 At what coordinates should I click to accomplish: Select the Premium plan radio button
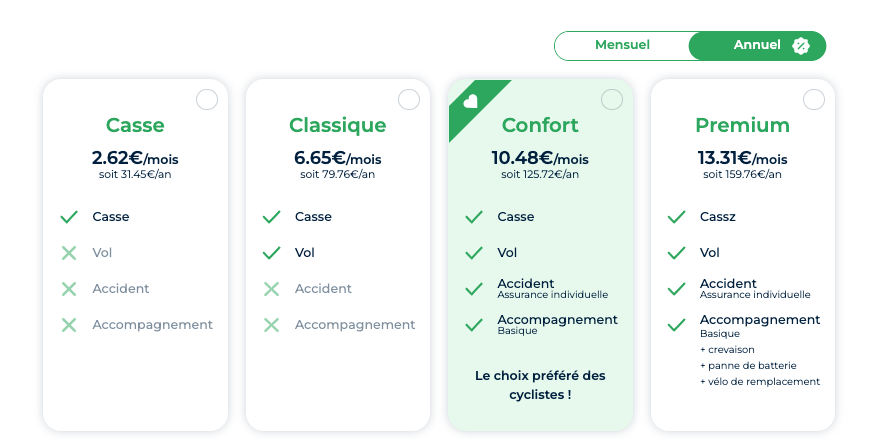point(814,100)
